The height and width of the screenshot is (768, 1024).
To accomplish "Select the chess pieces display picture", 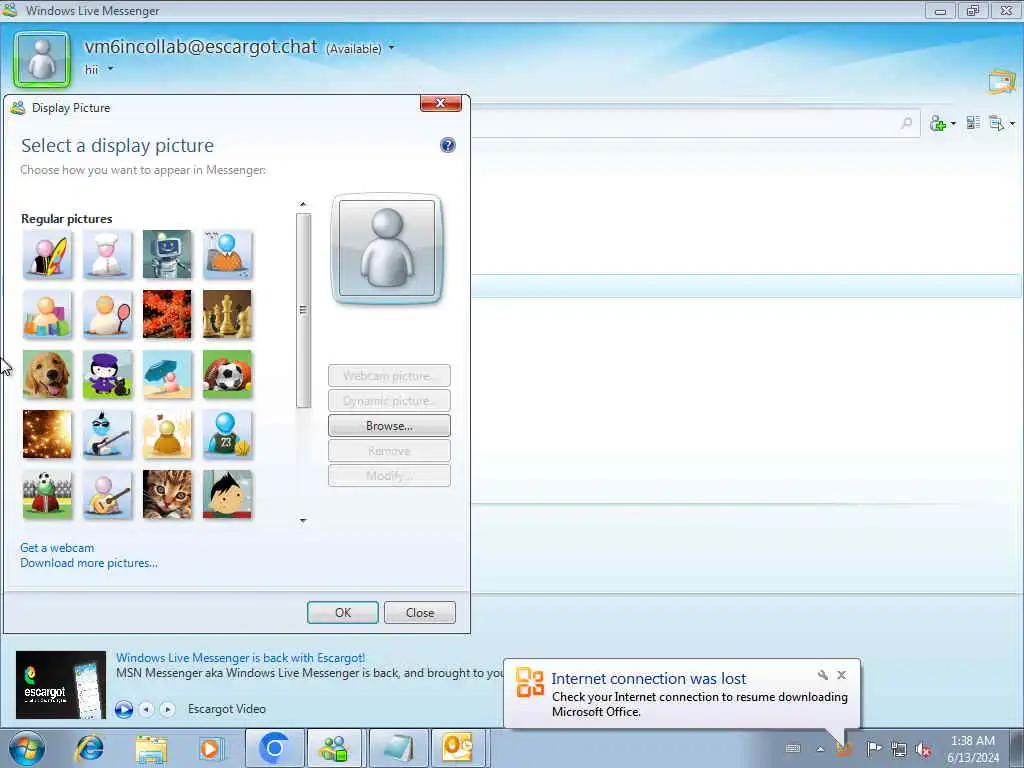I will pos(227,314).
